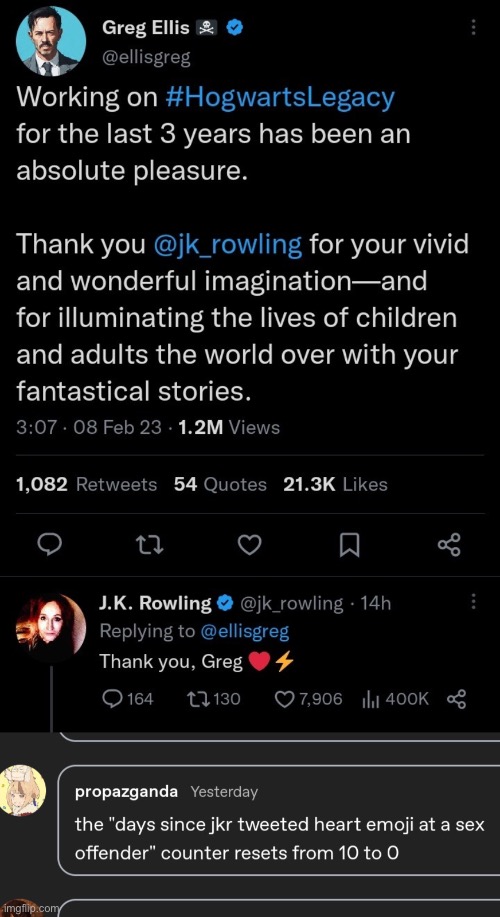
Task: Like J.K. Rowling's reply showing 7,906
Action: 309,698
